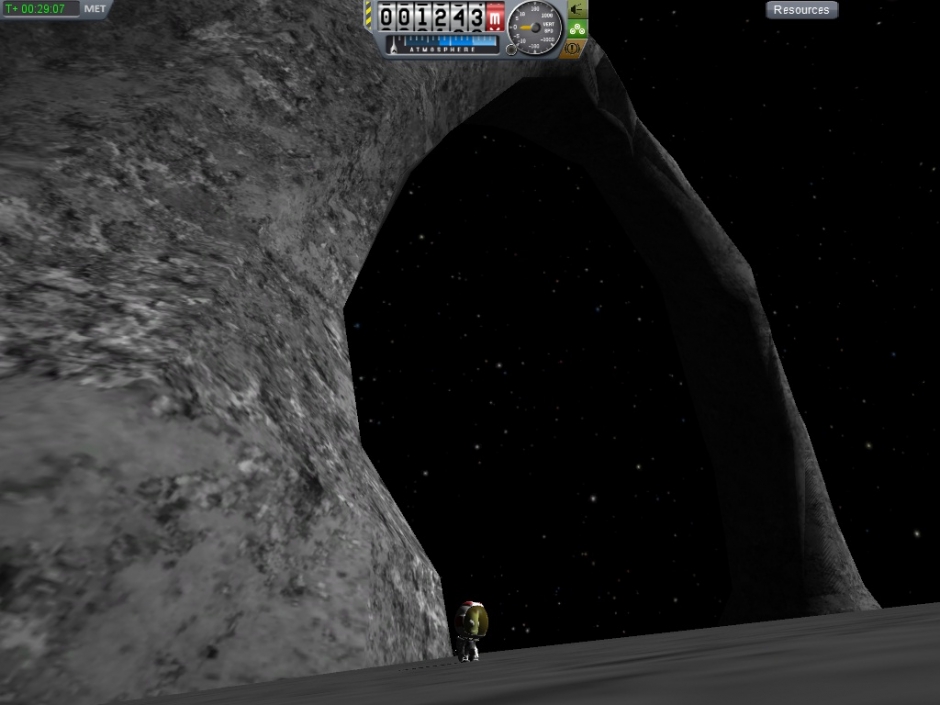Click the mission time T+ 00:29:07
940x705 pixels.
click(35, 9)
